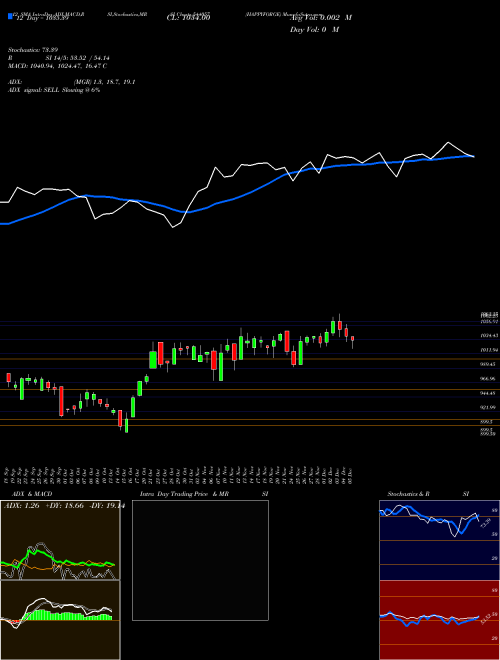Click the Intra Day Trading Price & MR title
The image size is (500, 660).
tap(184, 494)
